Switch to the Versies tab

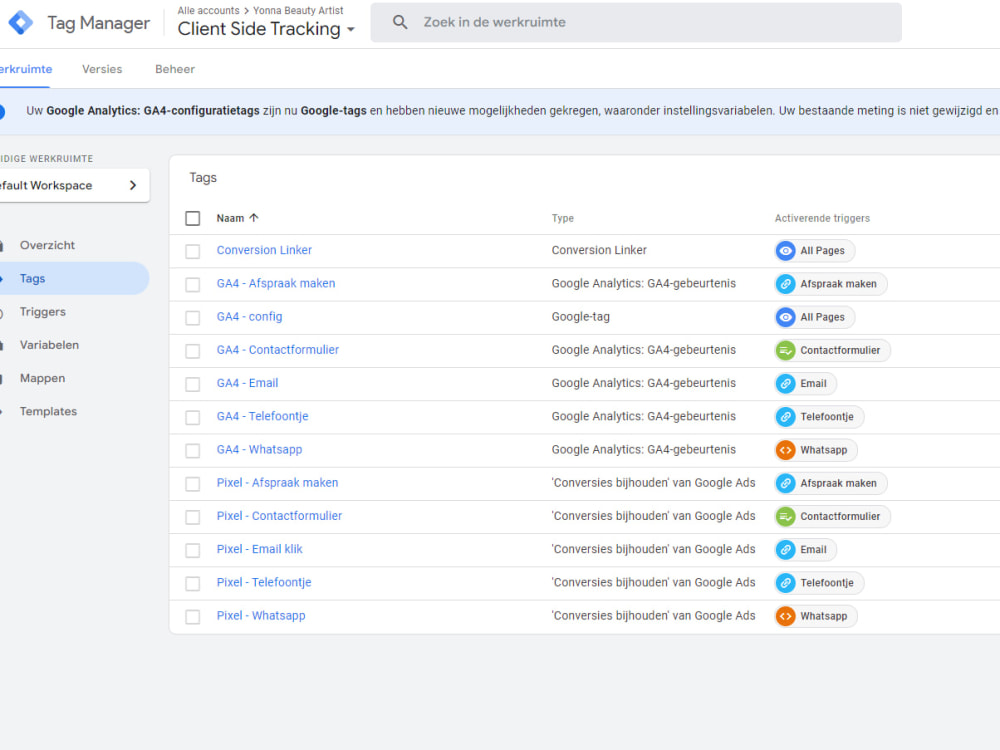(102, 69)
